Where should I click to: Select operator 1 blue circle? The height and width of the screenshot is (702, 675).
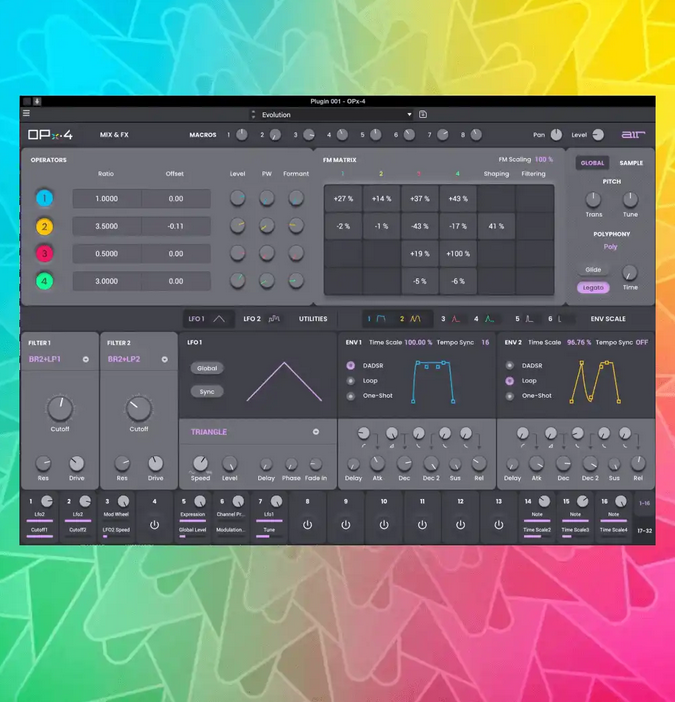pos(44,198)
